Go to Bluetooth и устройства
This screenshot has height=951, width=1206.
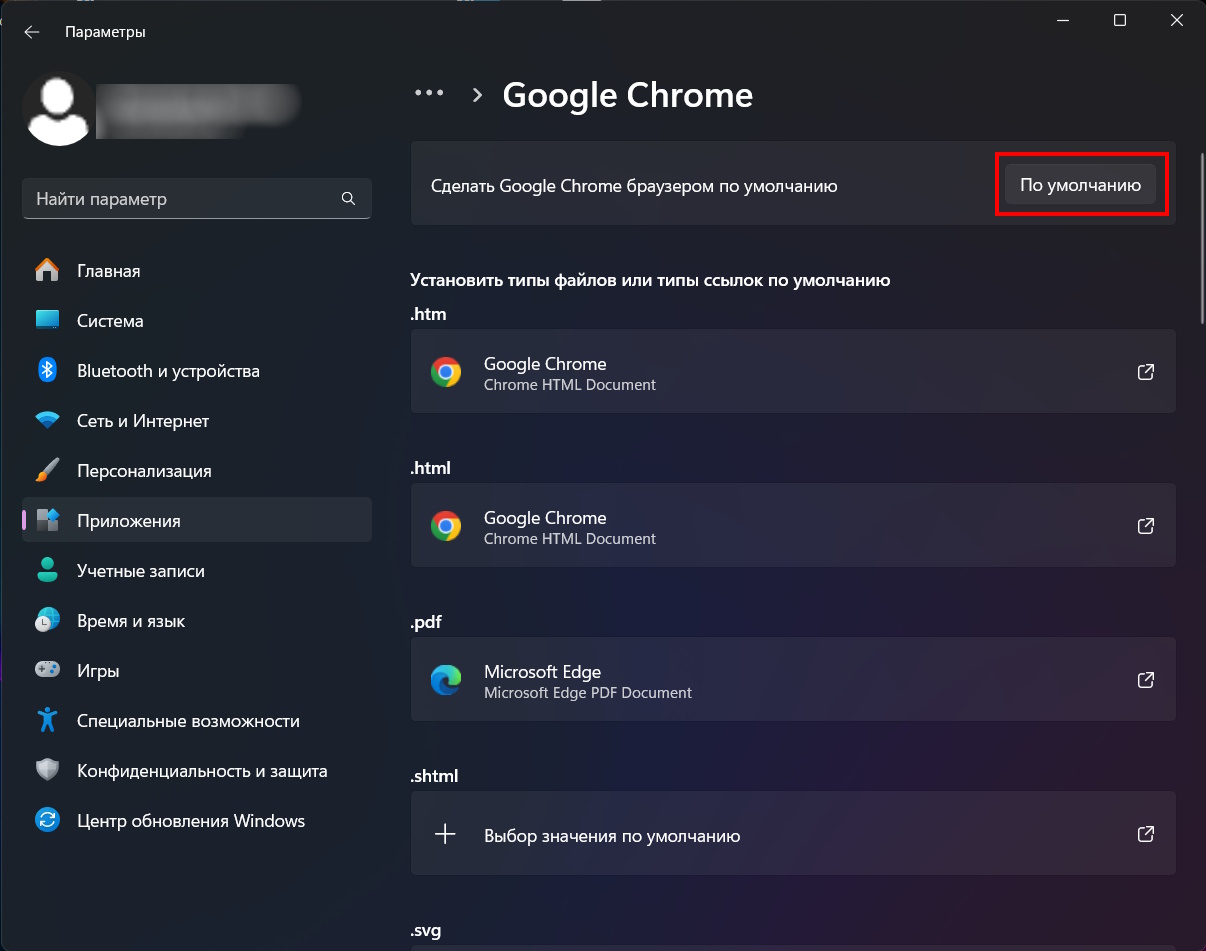197,371
